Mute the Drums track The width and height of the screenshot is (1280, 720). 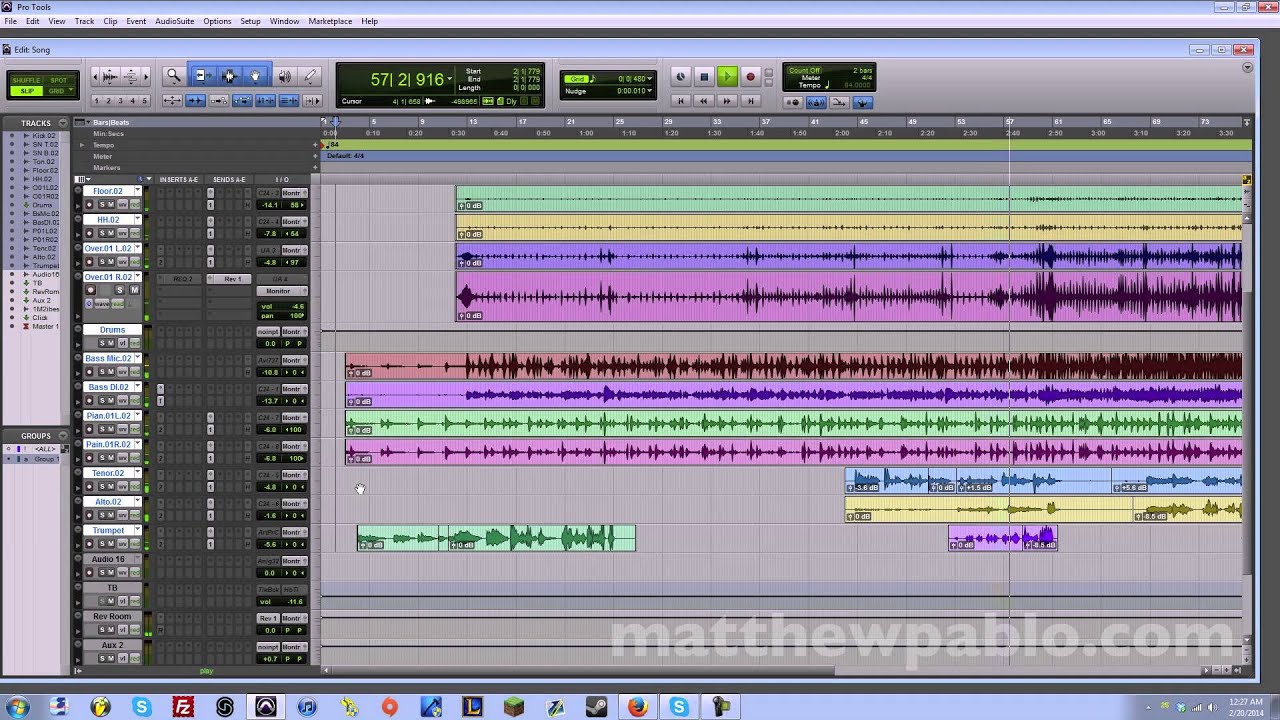tap(111, 343)
